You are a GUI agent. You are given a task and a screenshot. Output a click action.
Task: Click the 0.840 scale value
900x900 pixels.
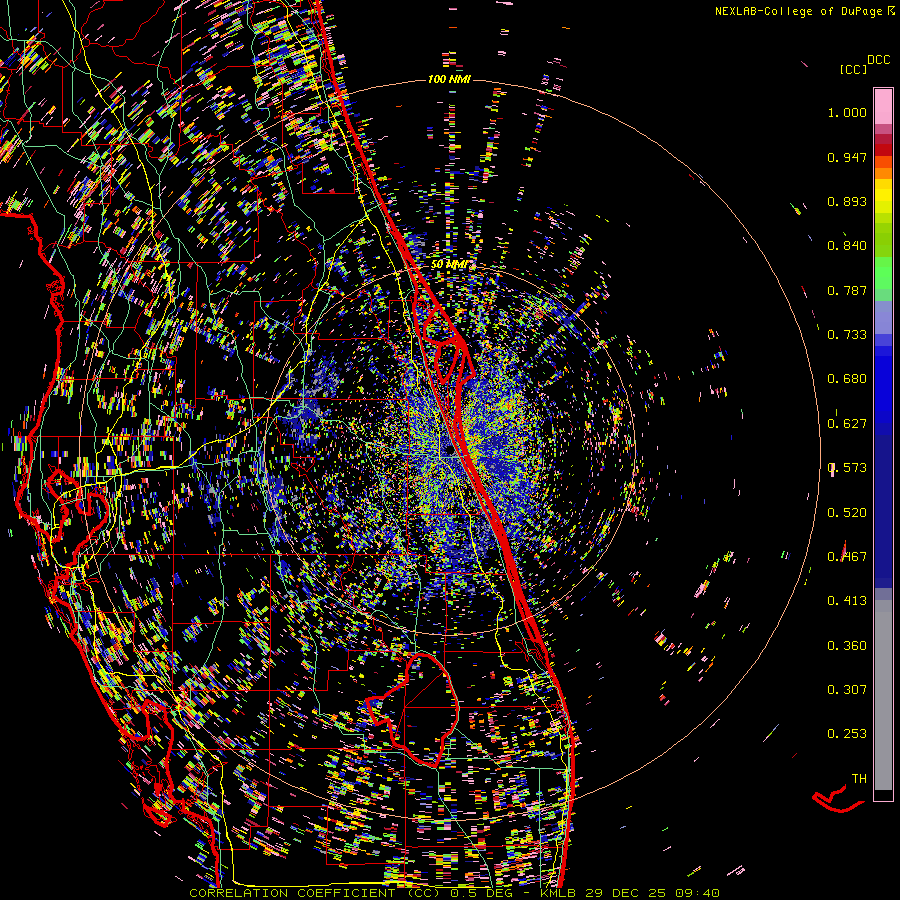pyautogui.click(x=847, y=246)
